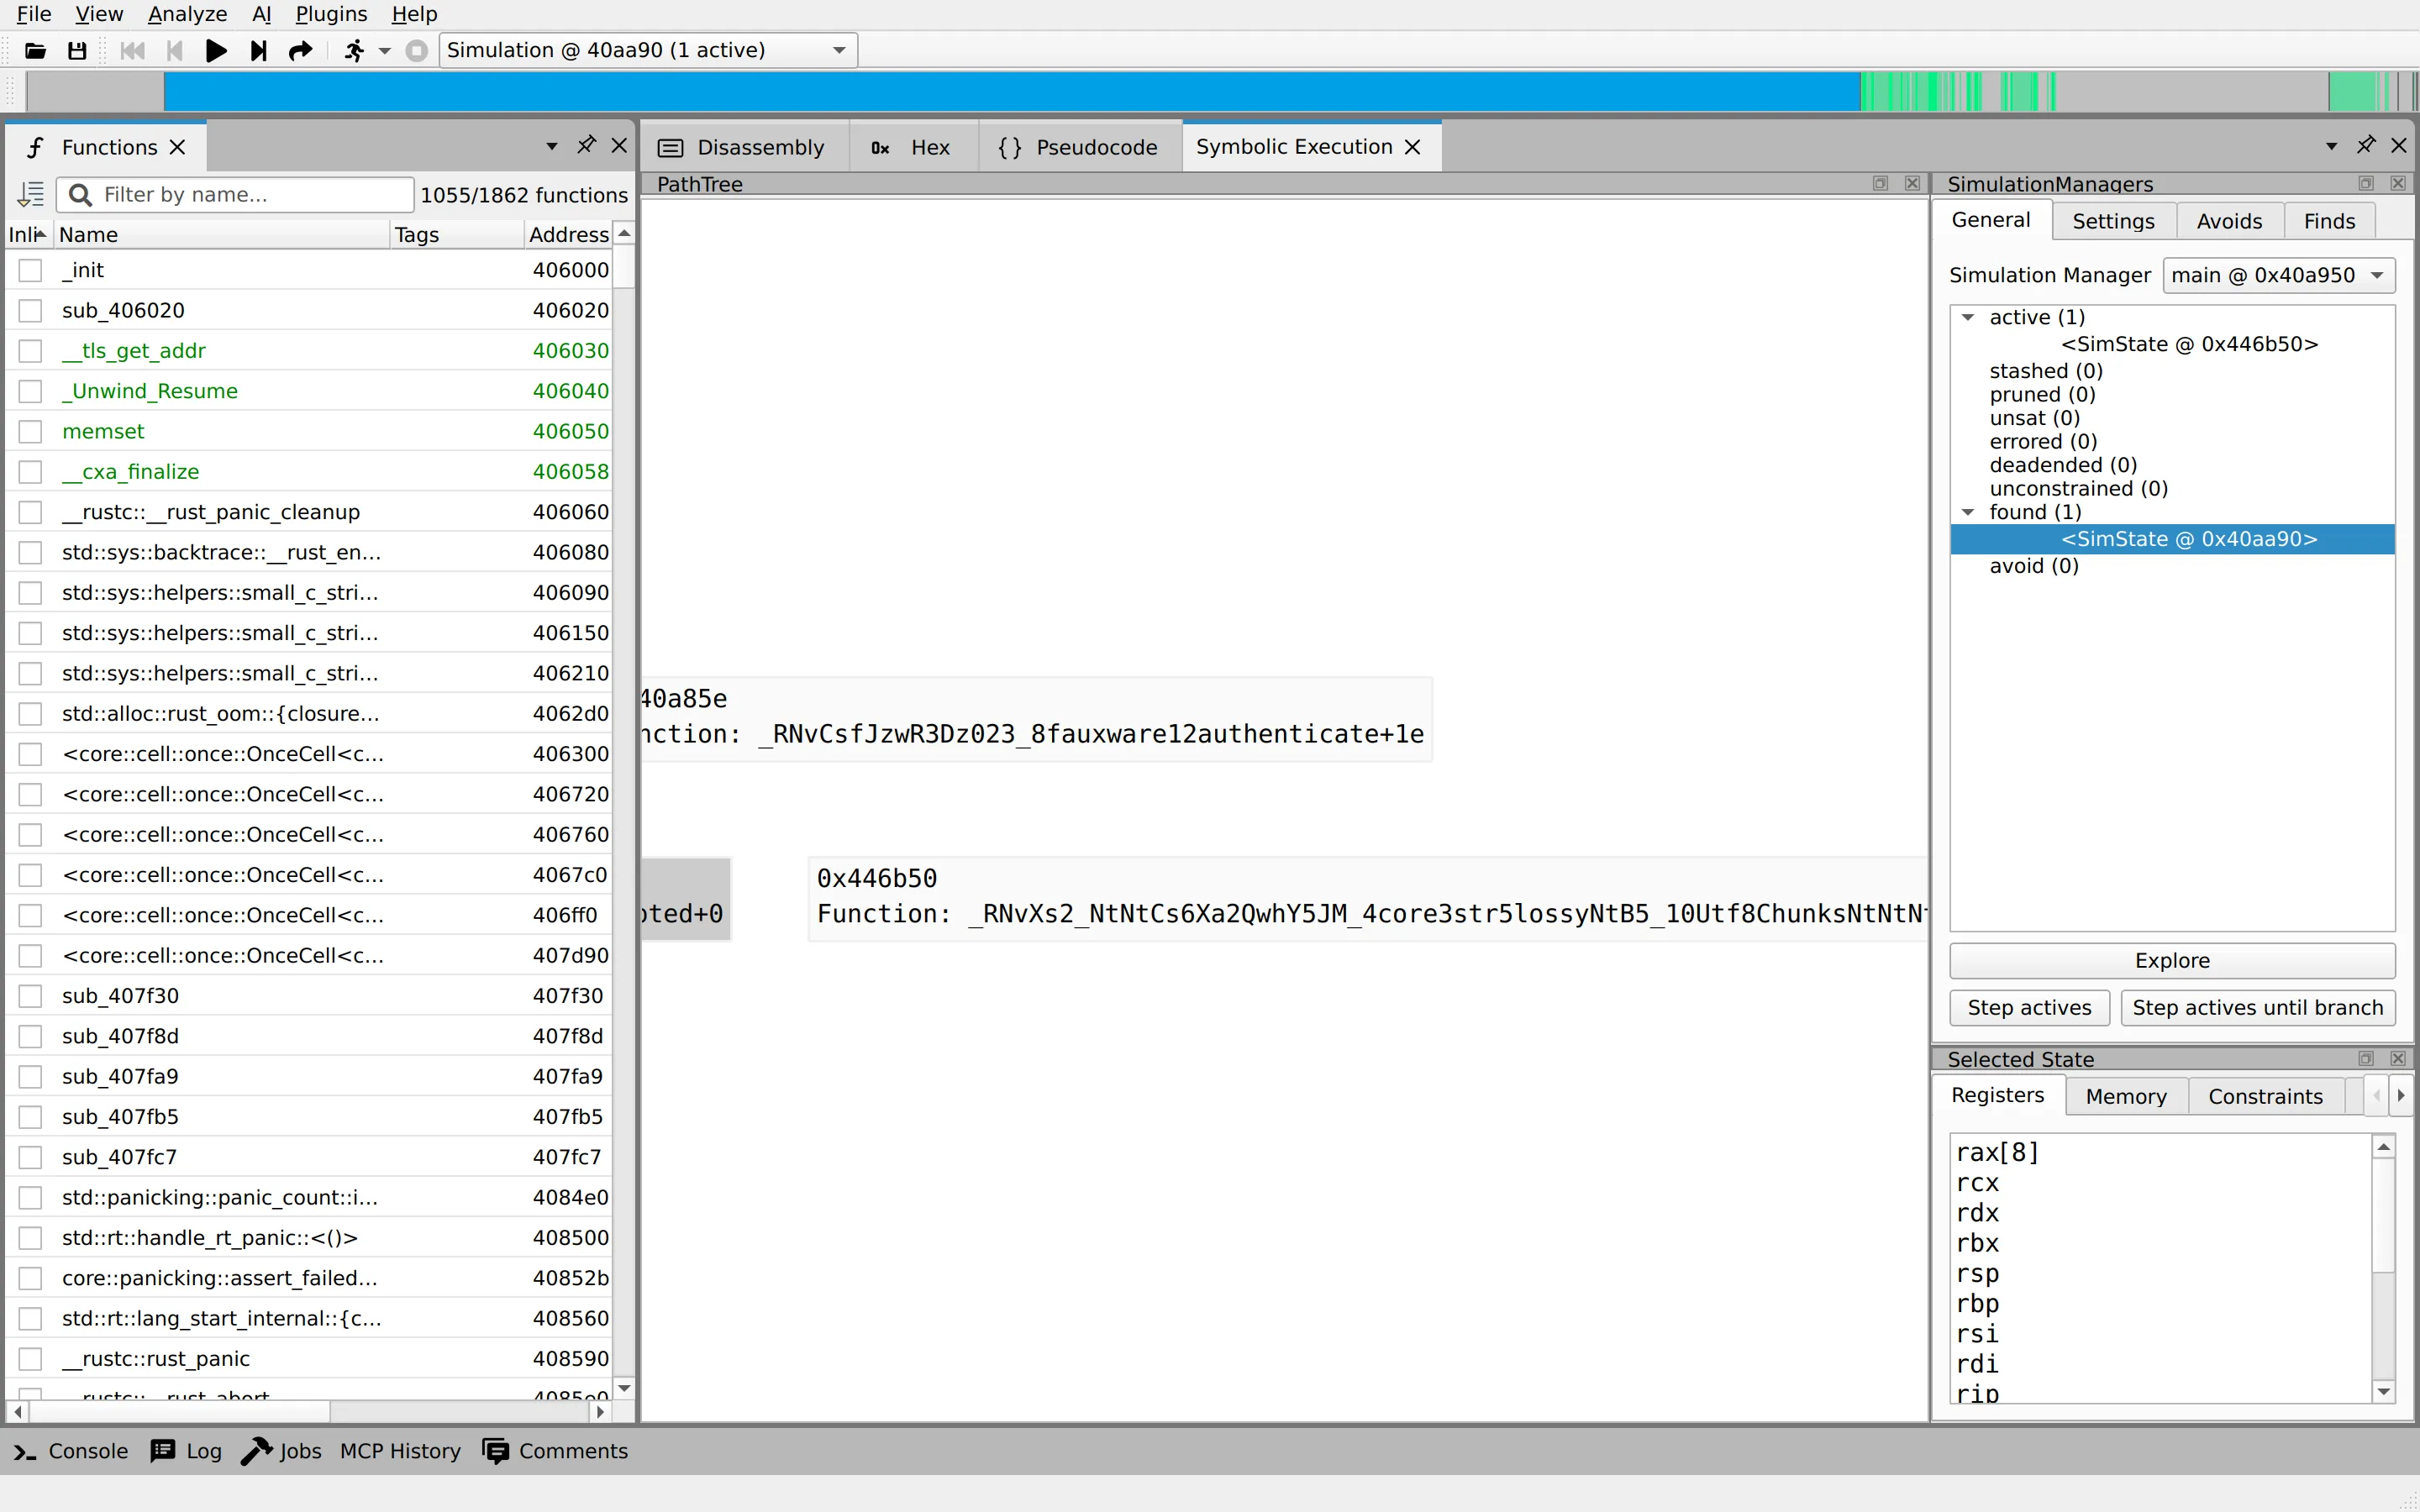Open Simulation @ 40aa90 combo box
Image resolution: width=2420 pixels, height=1512 pixels.
point(648,51)
